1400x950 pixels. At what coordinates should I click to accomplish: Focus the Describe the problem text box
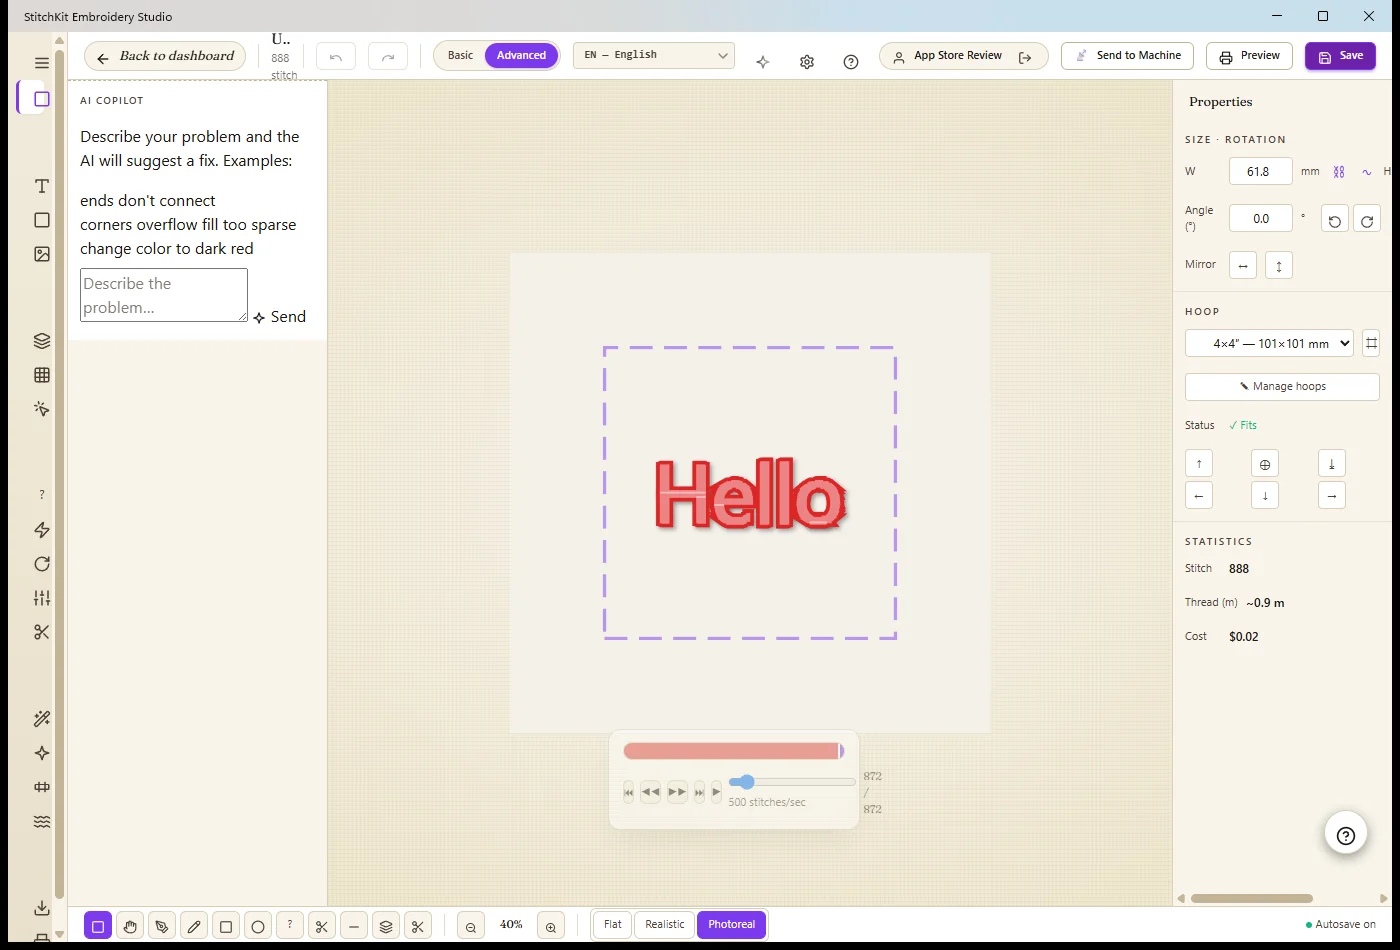click(x=164, y=295)
